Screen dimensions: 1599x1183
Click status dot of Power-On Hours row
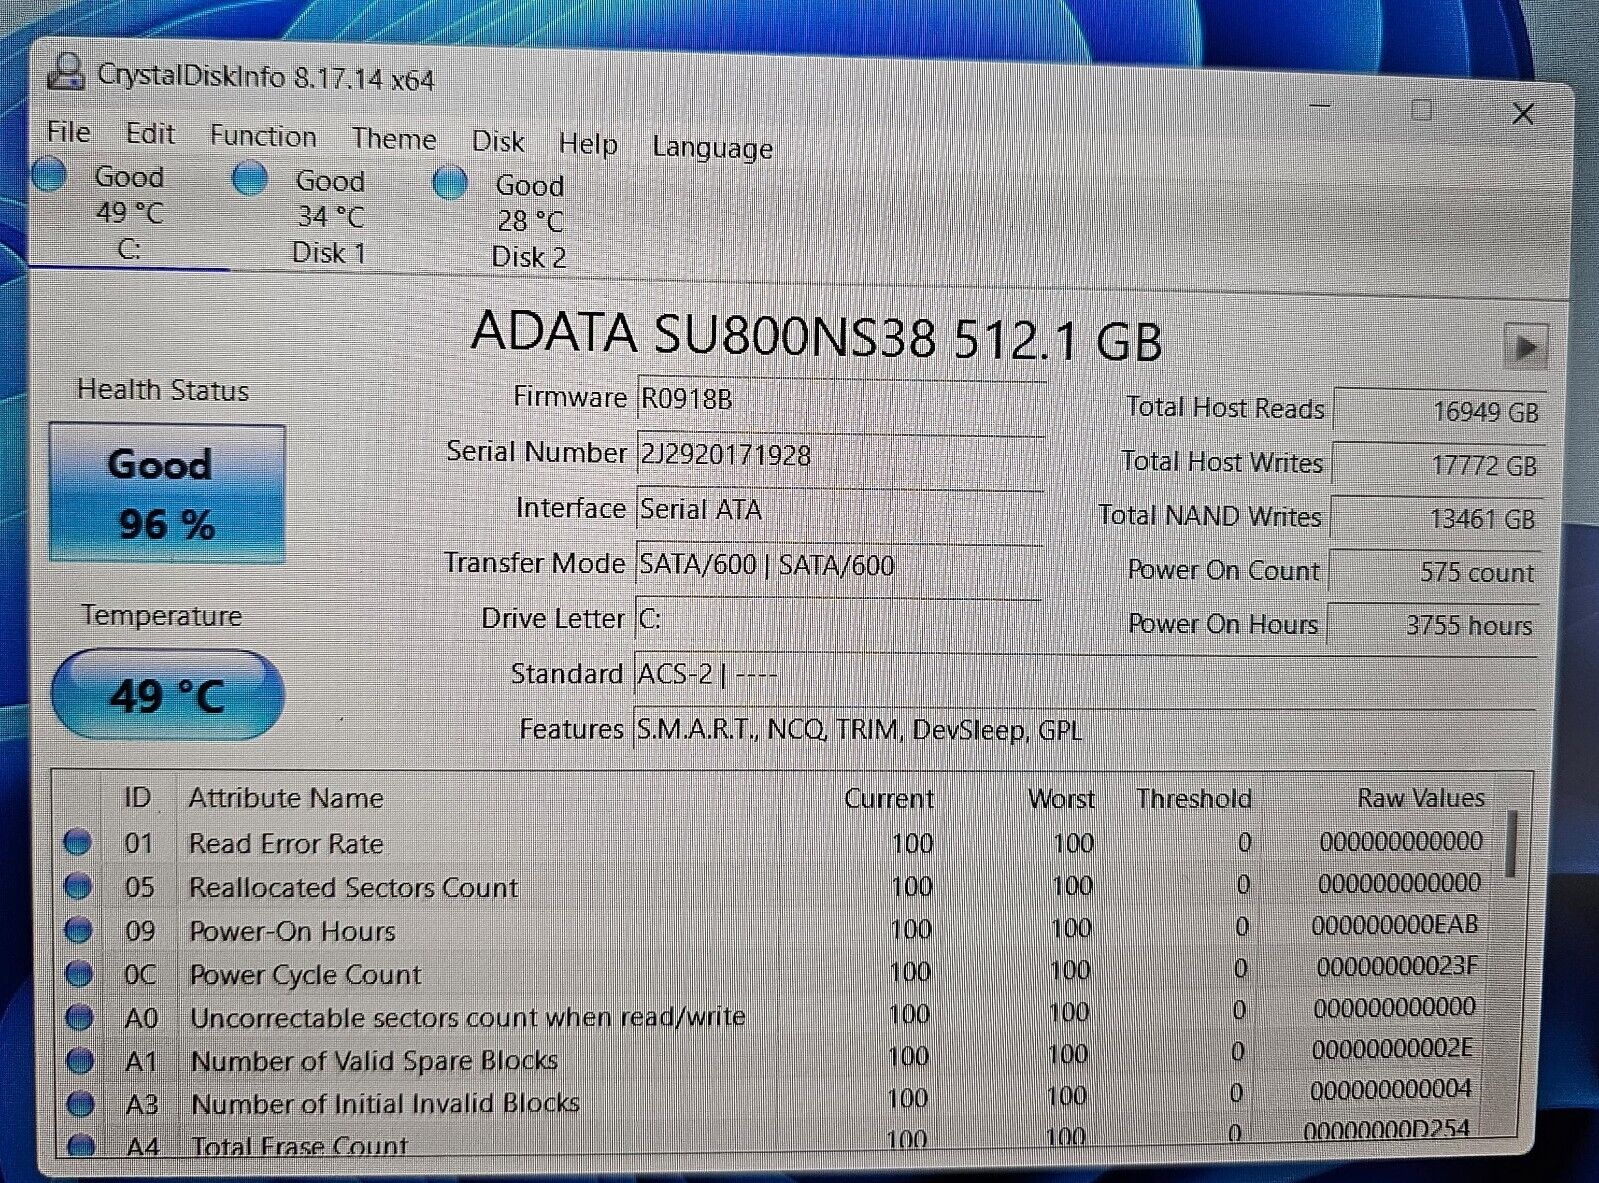(78, 930)
